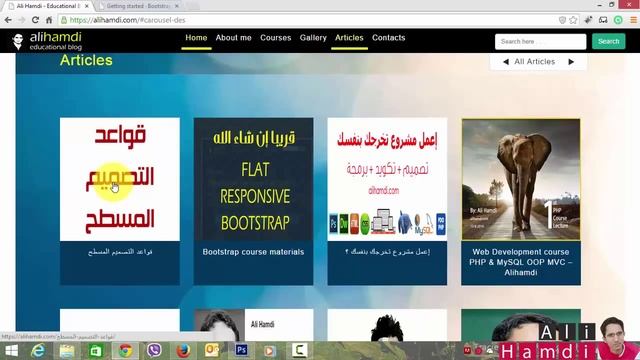The height and width of the screenshot is (360, 640).
Task: Click the قواعد التصميم المسطح caption link
Action: tap(120, 252)
